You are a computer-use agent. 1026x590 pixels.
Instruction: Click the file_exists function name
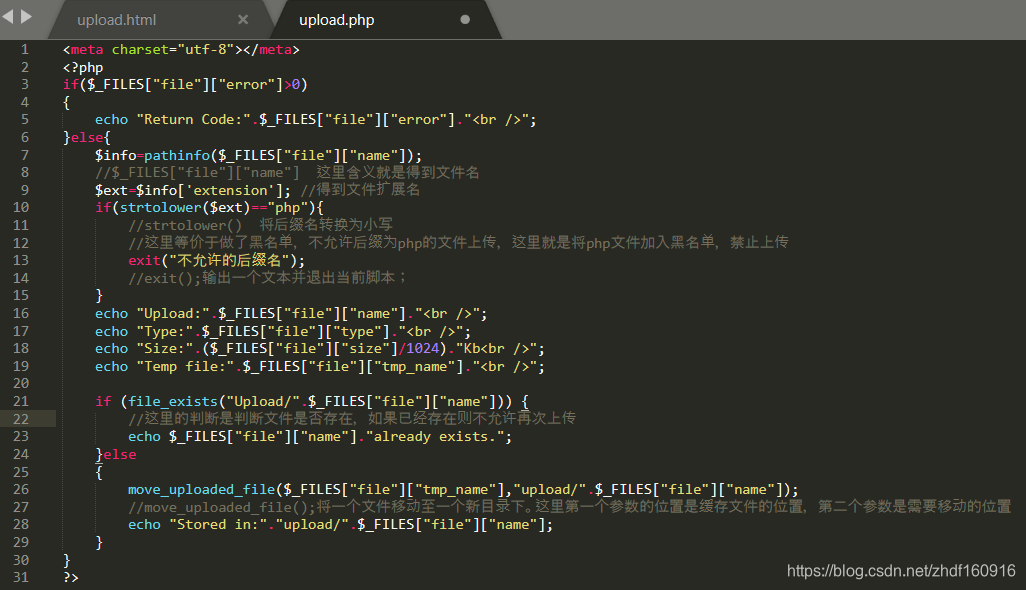point(172,401)
